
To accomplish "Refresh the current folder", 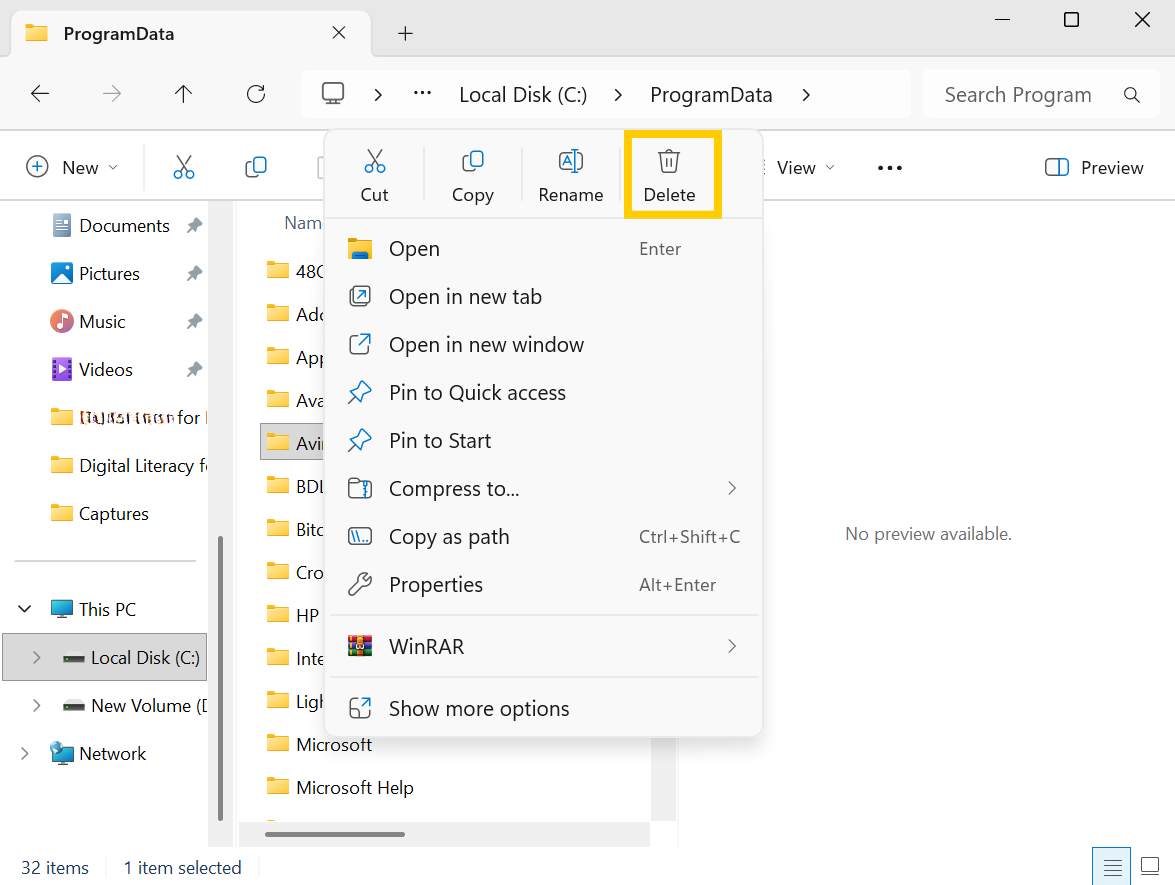I will [x=256, y=94].
